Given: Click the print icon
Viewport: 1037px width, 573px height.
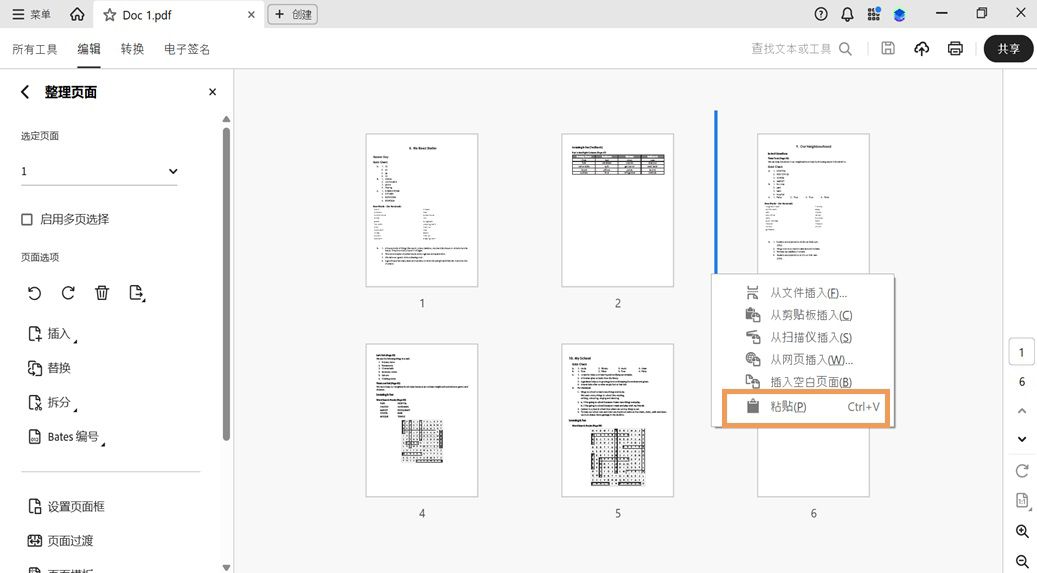Looking at the screenshot, I should [955, 48].
